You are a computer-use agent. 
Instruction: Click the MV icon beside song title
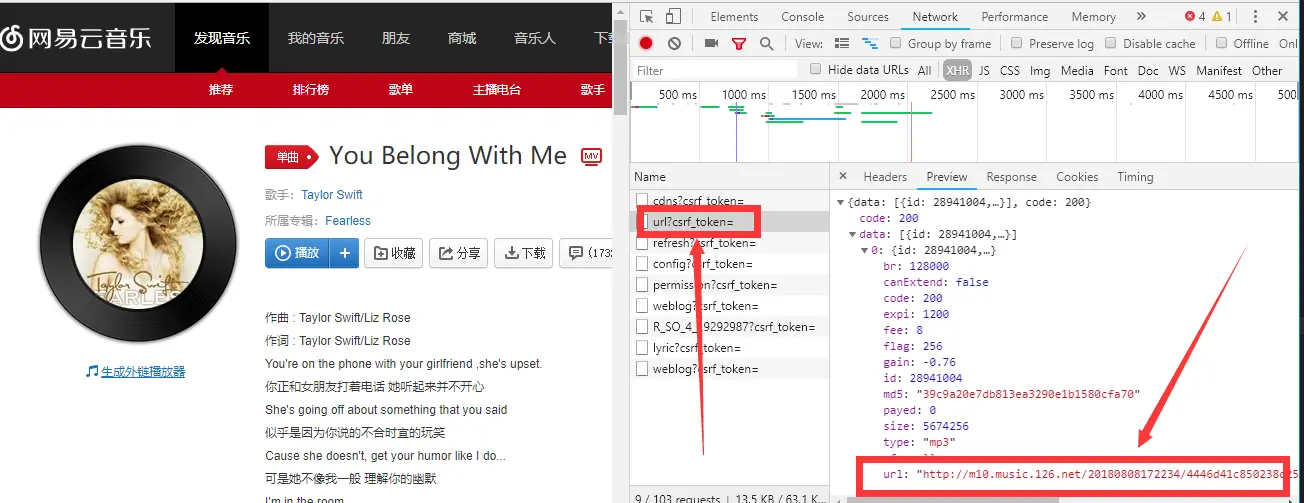tap(591, 156)
